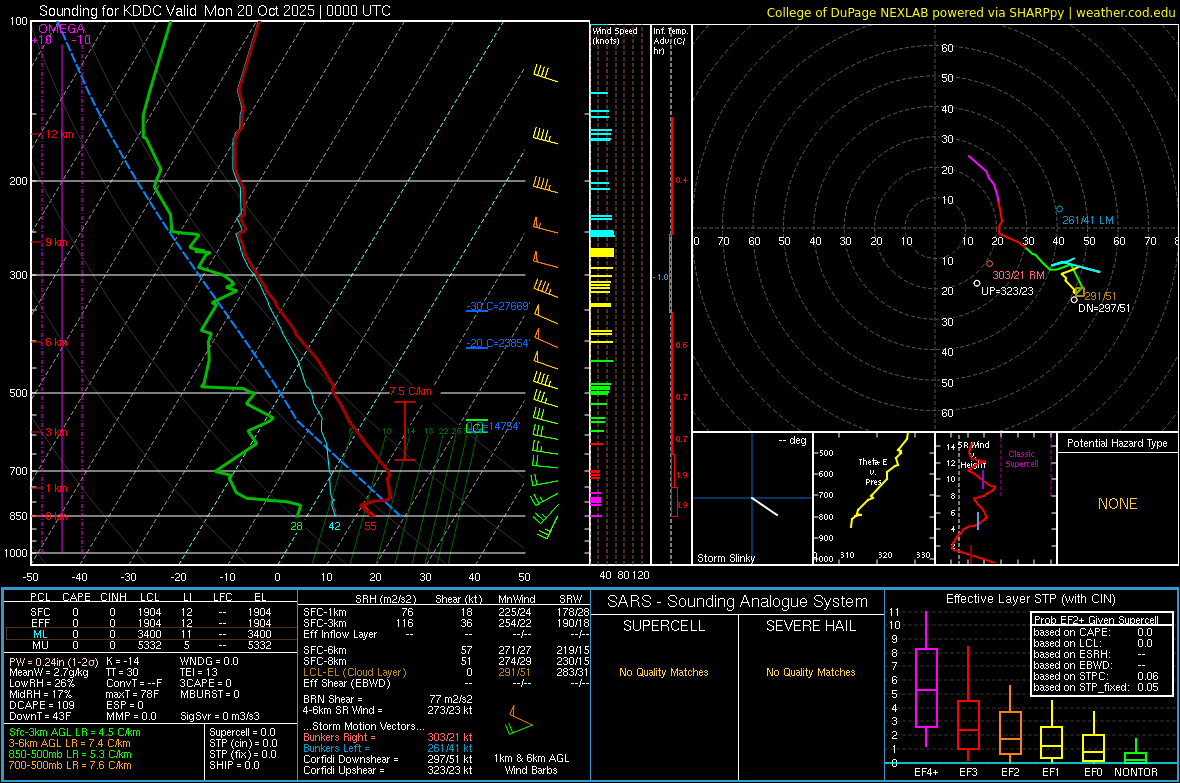1180x783 pixels.
Task: Click the 'Corfidi Downshear =' line
Action: (x=388, y=759)
